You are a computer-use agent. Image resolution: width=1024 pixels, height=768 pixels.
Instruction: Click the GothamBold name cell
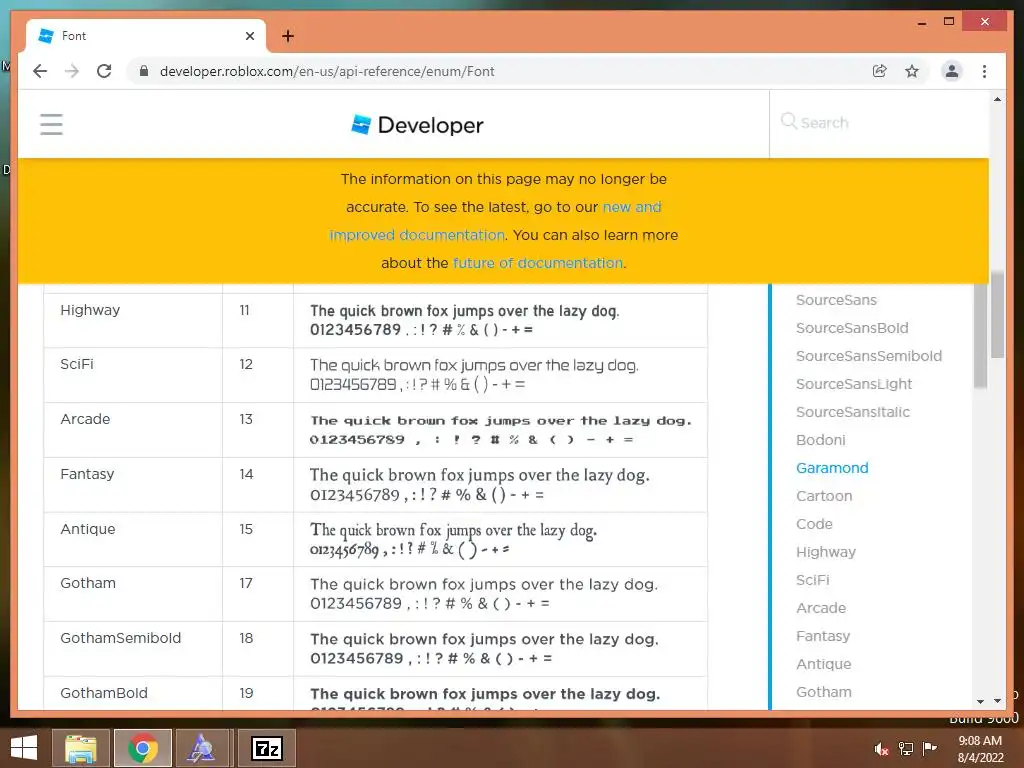pyautogui.click(x=133, y=693)
